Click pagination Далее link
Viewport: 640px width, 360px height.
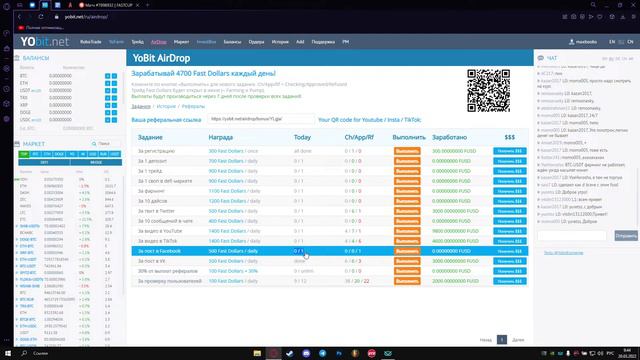[x=518, y=340]
